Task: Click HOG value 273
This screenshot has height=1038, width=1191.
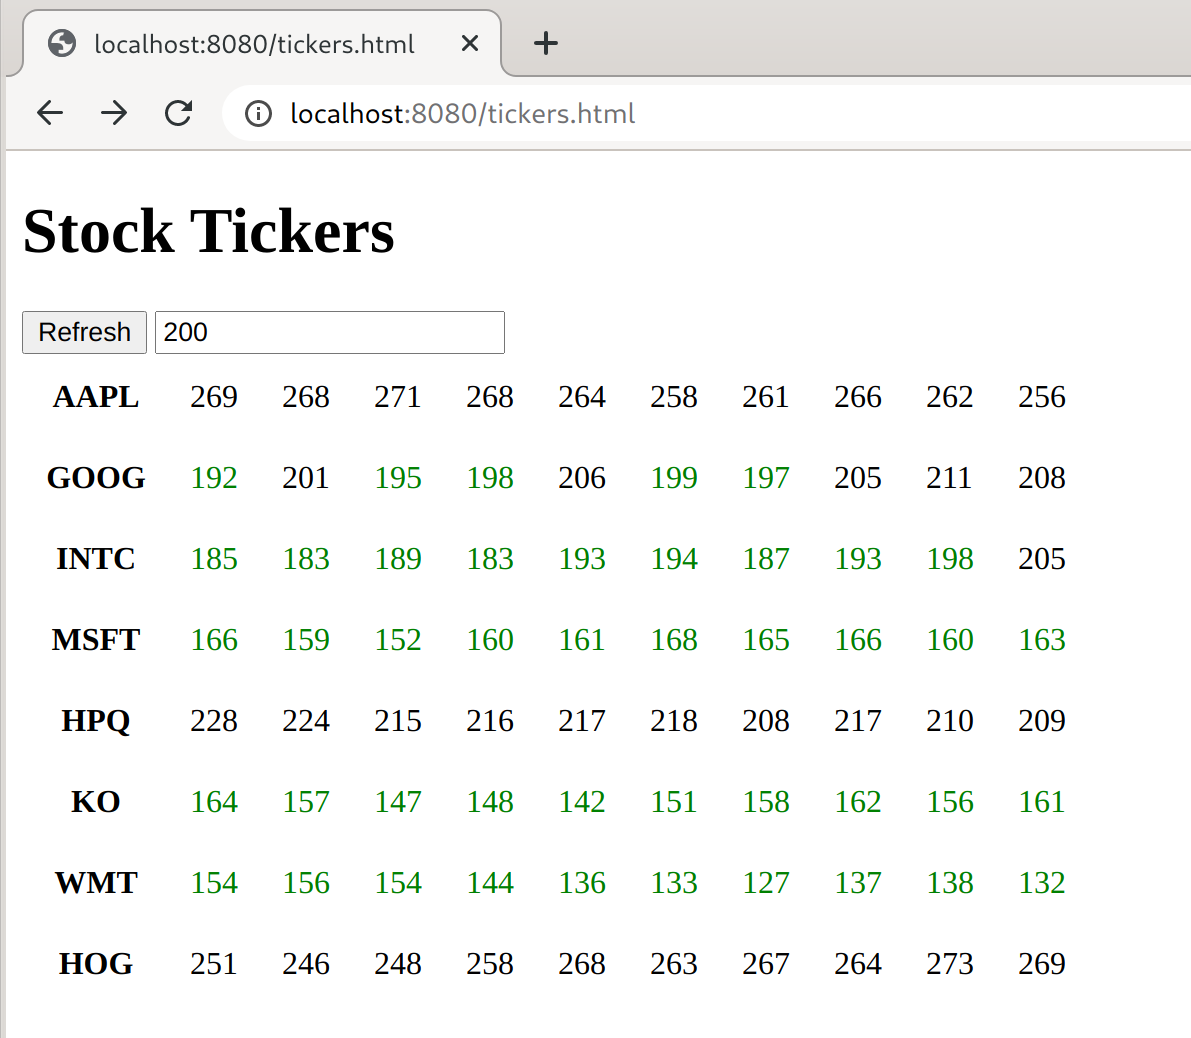Action: click(x=949, y=964)
